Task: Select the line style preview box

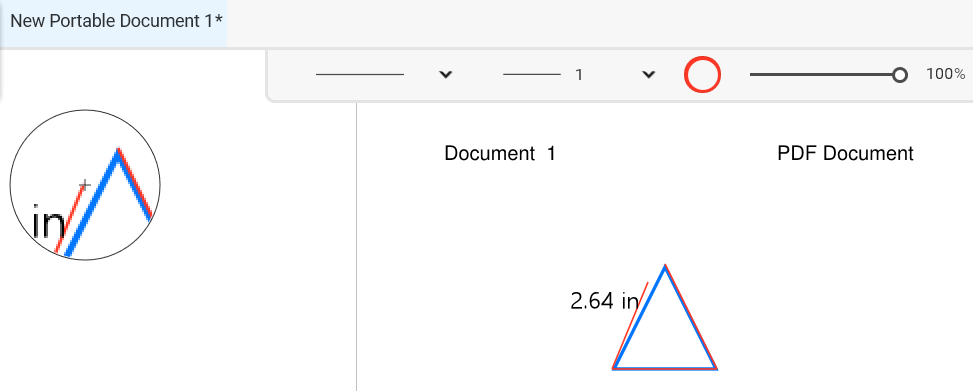Action: pyautogui.click(x=360, y=74)
